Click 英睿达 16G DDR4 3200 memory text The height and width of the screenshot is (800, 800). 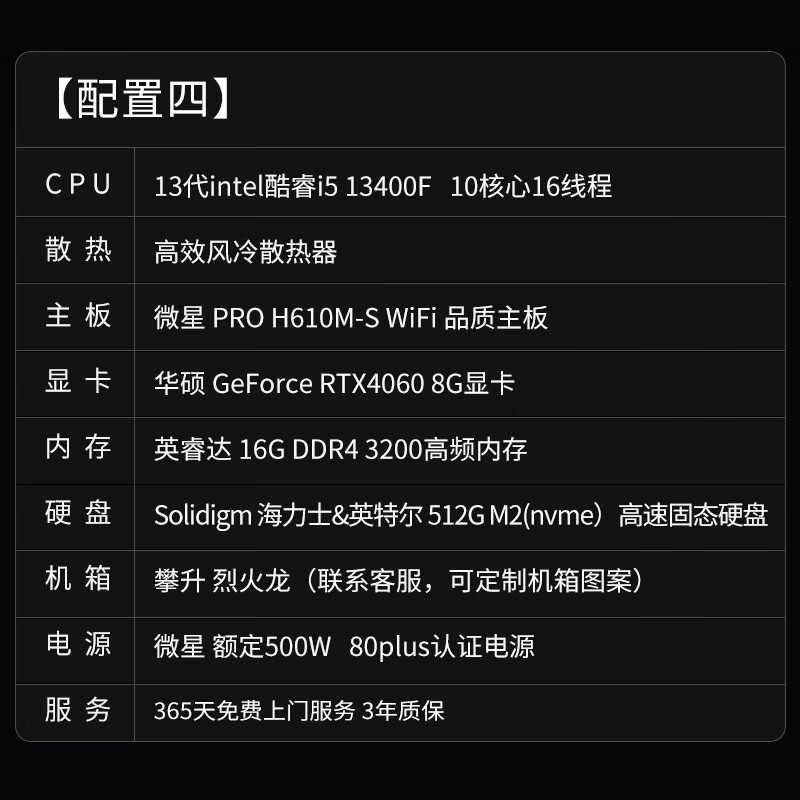(x=340, y=449)
